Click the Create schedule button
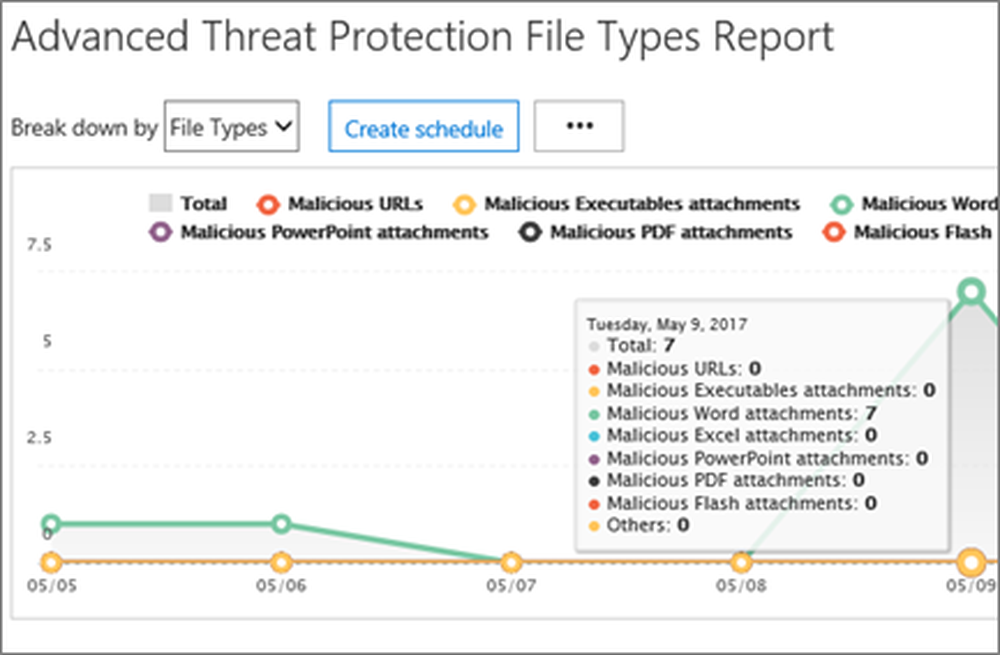This screenshot has width=1000, height=655. click(x=423, y=127)
